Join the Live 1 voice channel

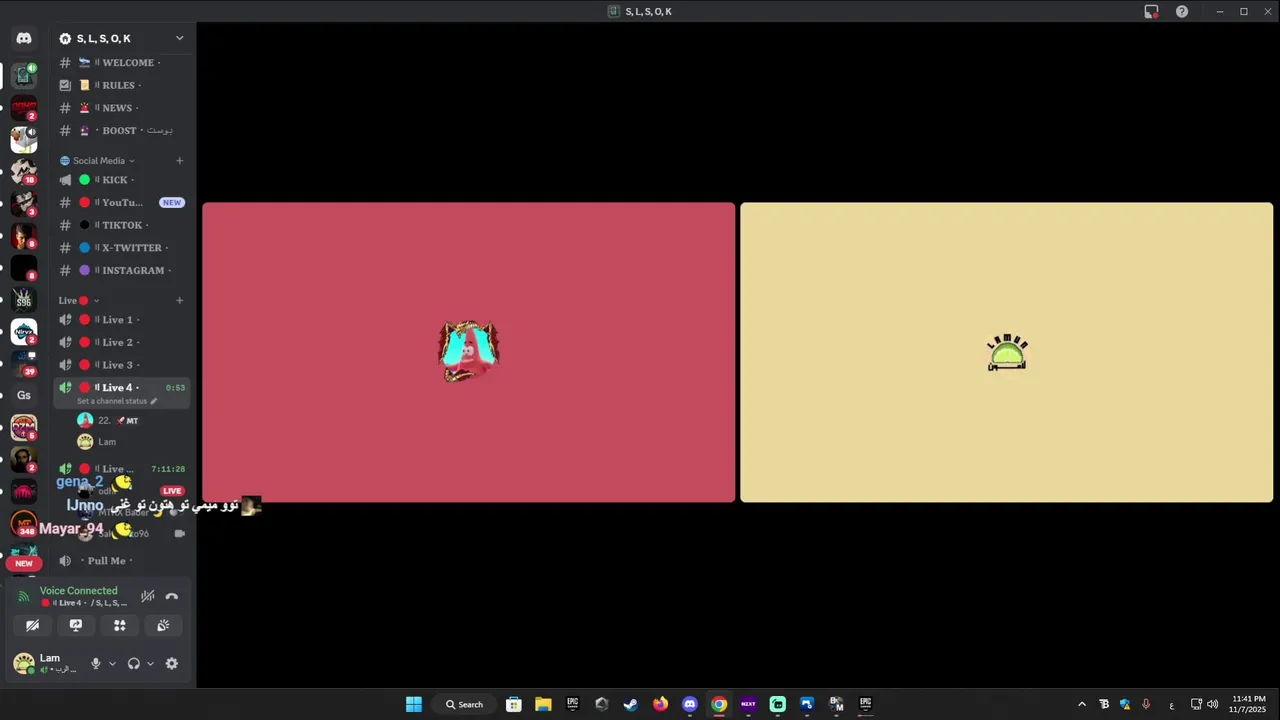pyautogui.click(x=122, y=320)
